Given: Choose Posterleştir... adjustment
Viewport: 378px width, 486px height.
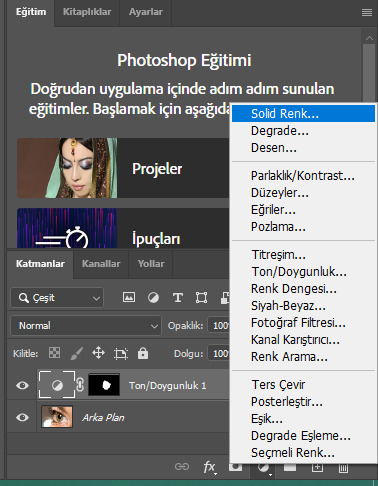Looking at the screenshot, I should pyautogui.click(x=303, y=402).
